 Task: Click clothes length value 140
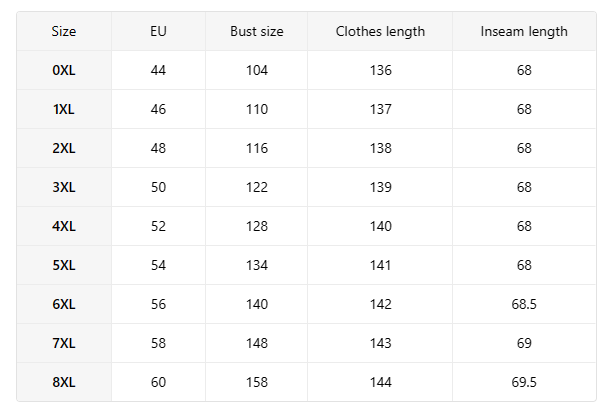coord(380,226)
